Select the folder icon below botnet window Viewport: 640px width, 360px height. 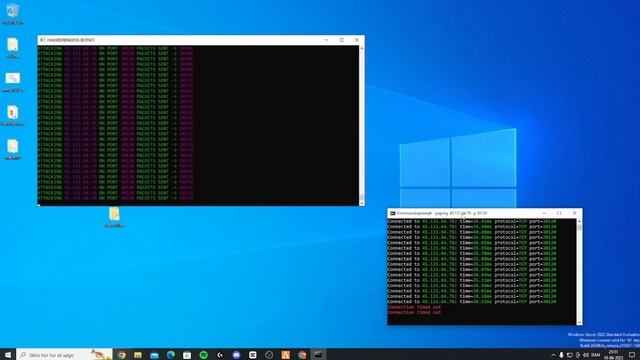114,217
